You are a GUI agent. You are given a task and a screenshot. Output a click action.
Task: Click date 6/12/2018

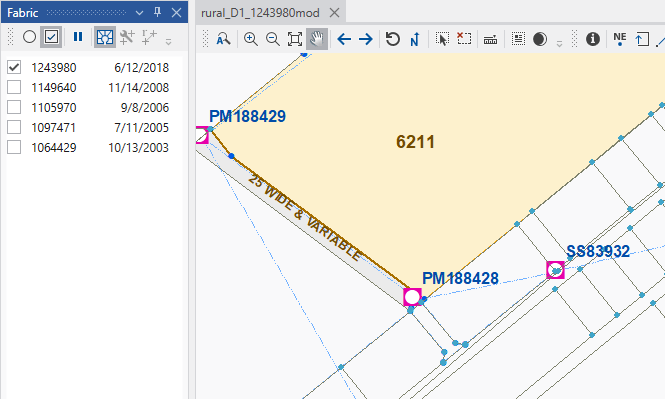(141, 67)
